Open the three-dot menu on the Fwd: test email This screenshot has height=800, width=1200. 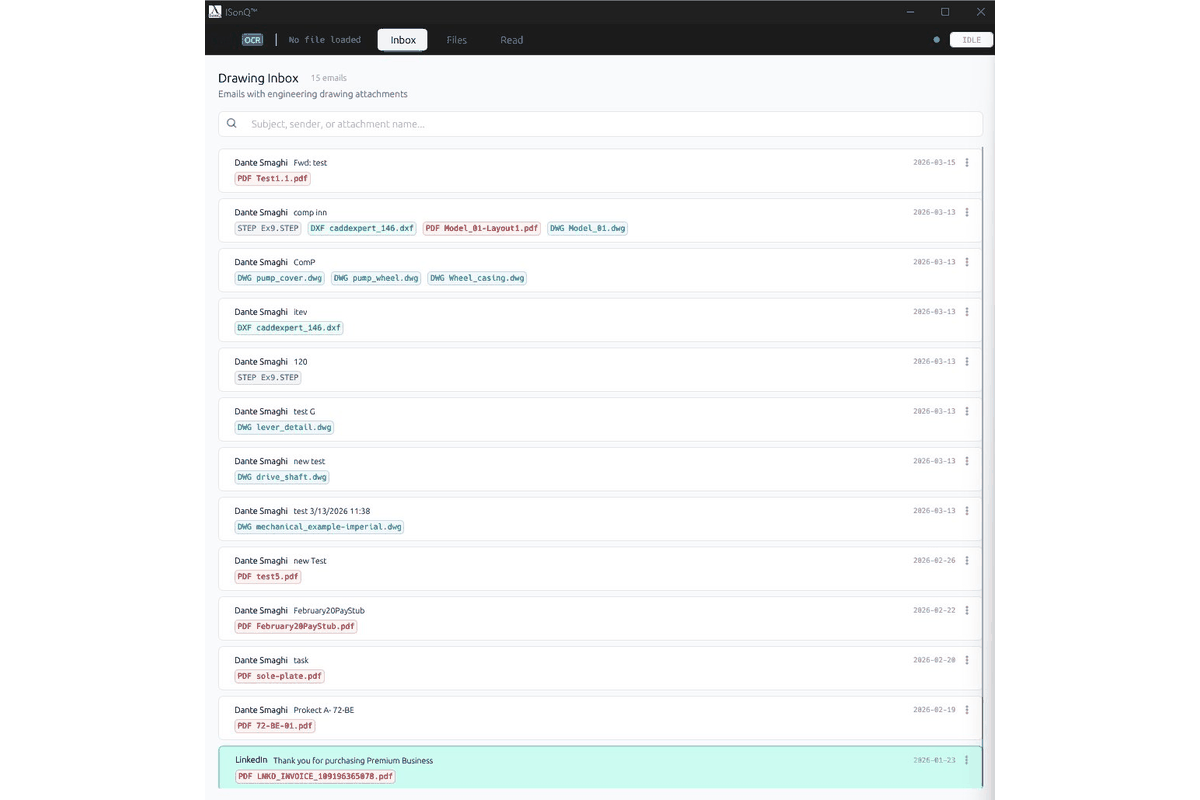point(966,161)
